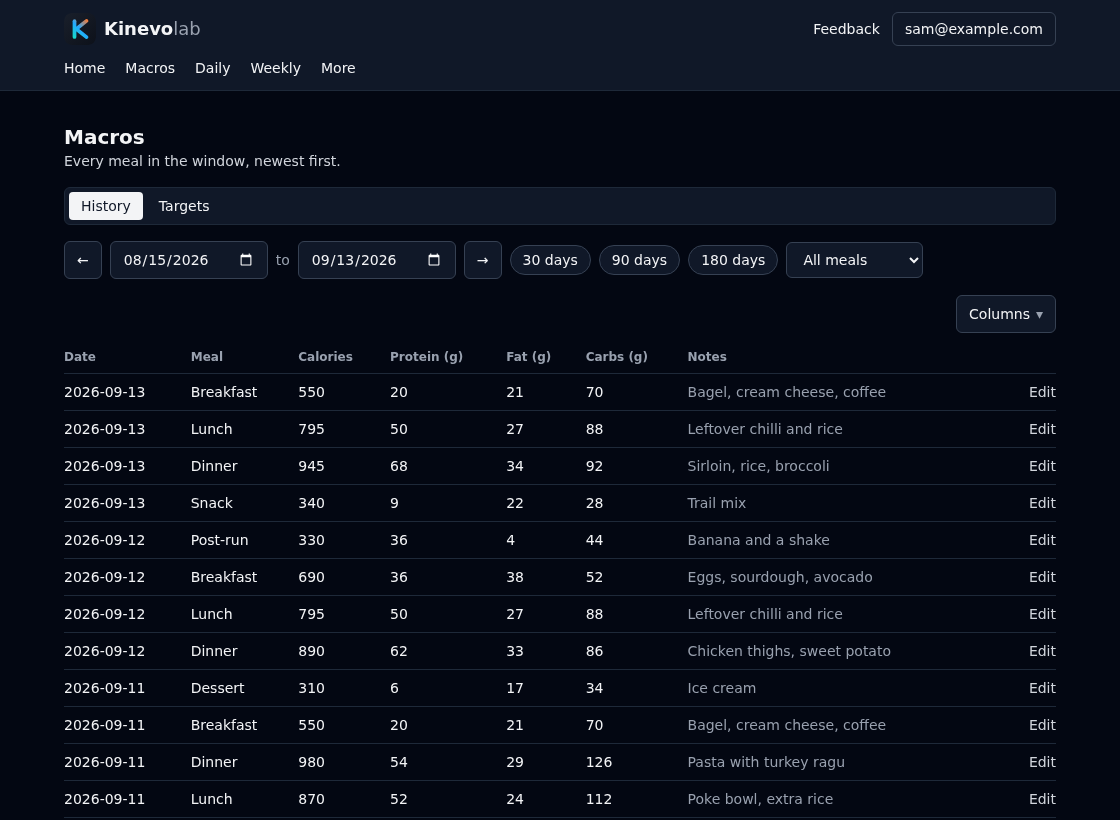Viewport: 1120px width, 820px height.
Task: Click the Meal column header
Action: pyautogui.click(x=206, y=356)
